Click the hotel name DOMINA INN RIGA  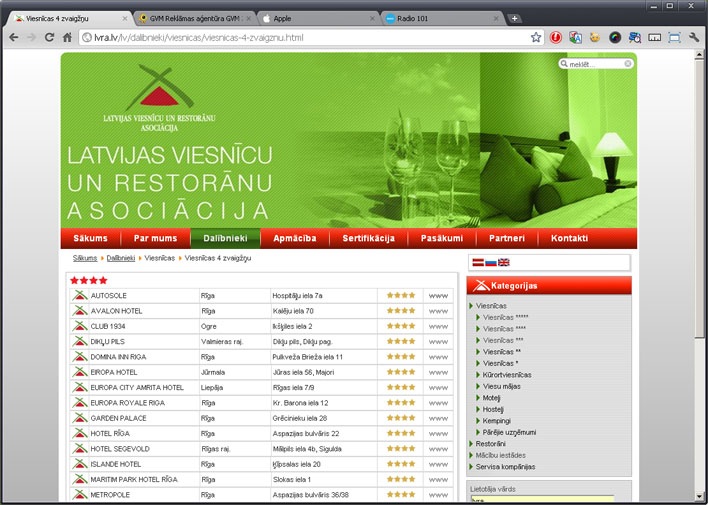point(118,357)
